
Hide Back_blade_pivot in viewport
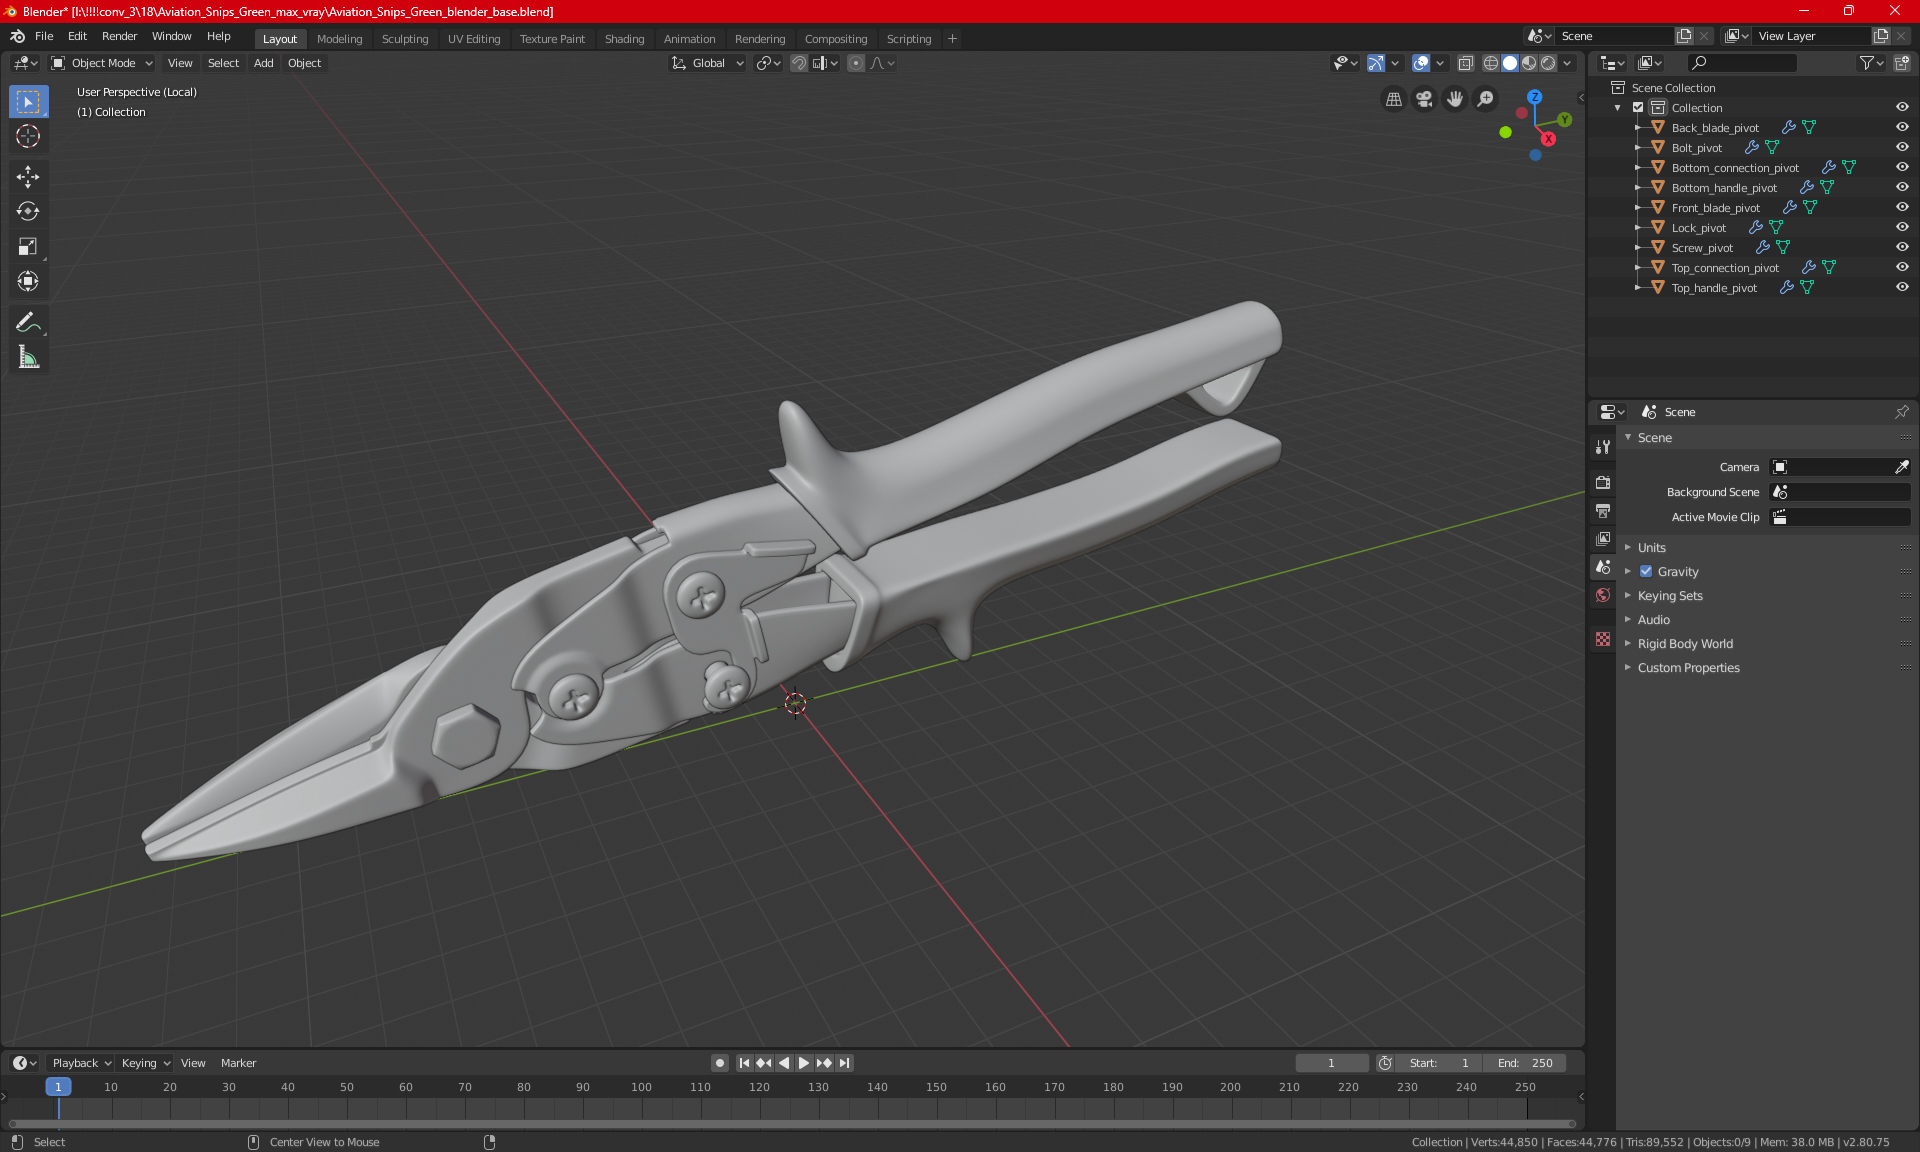click(1902, 127)
